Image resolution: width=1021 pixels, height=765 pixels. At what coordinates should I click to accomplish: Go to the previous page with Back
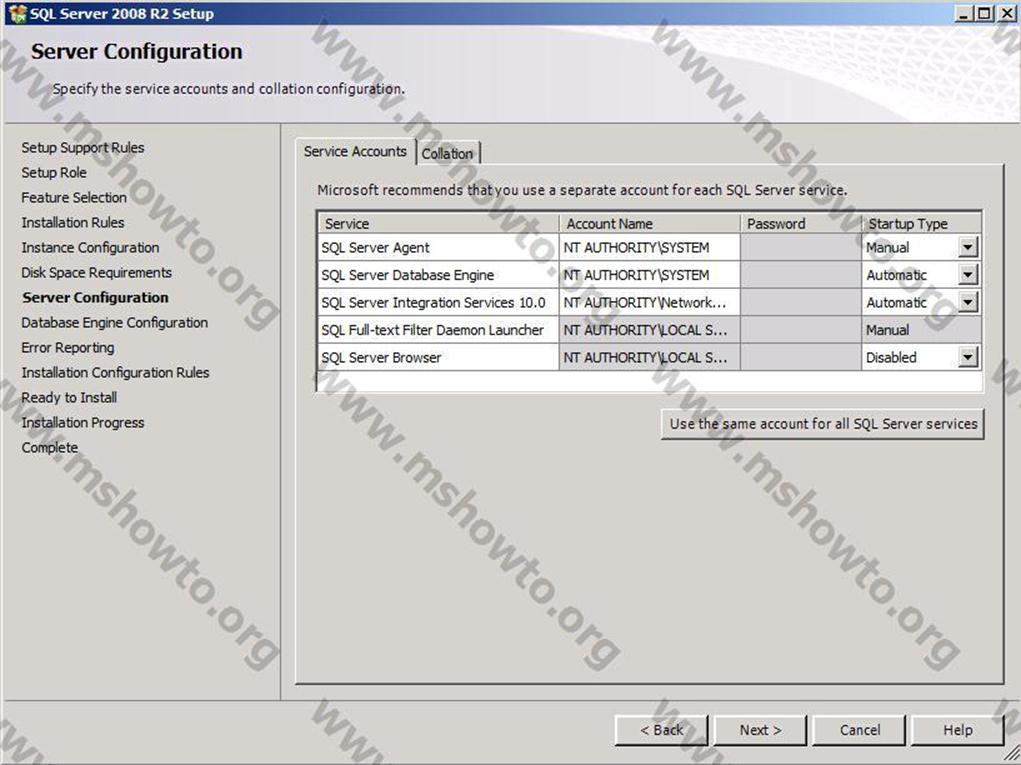[x=661, y=730]
